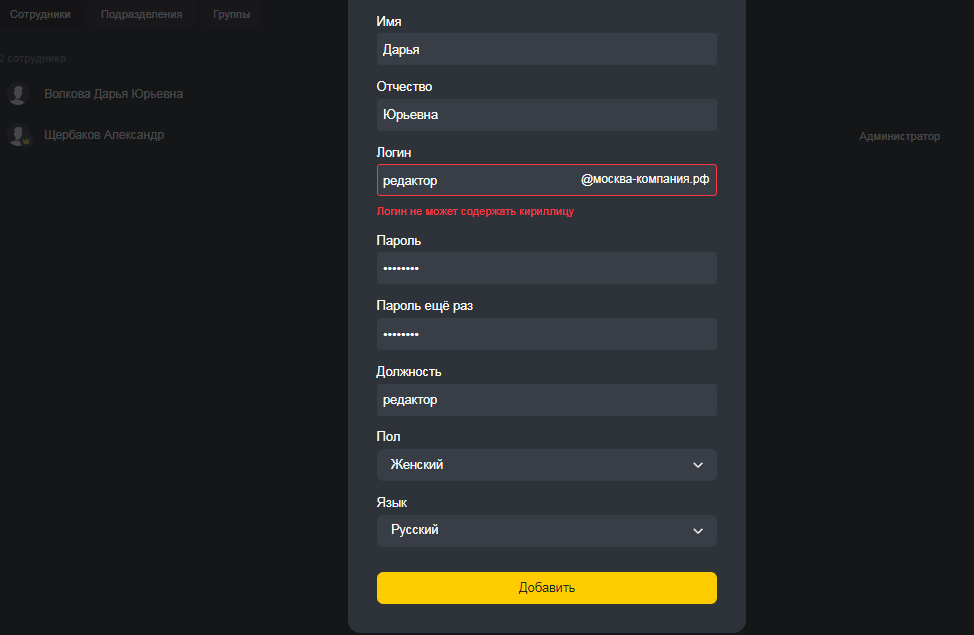Focus the Имя field containing Дарья

[546, 49]
